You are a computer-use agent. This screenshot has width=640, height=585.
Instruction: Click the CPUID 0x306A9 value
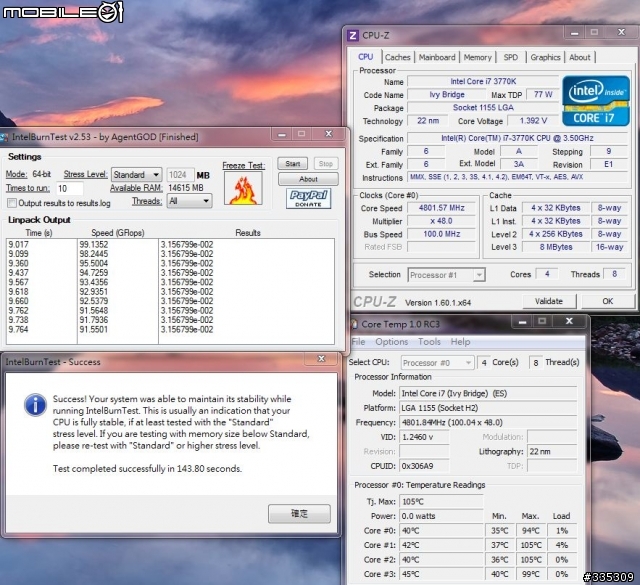point(424,466)
